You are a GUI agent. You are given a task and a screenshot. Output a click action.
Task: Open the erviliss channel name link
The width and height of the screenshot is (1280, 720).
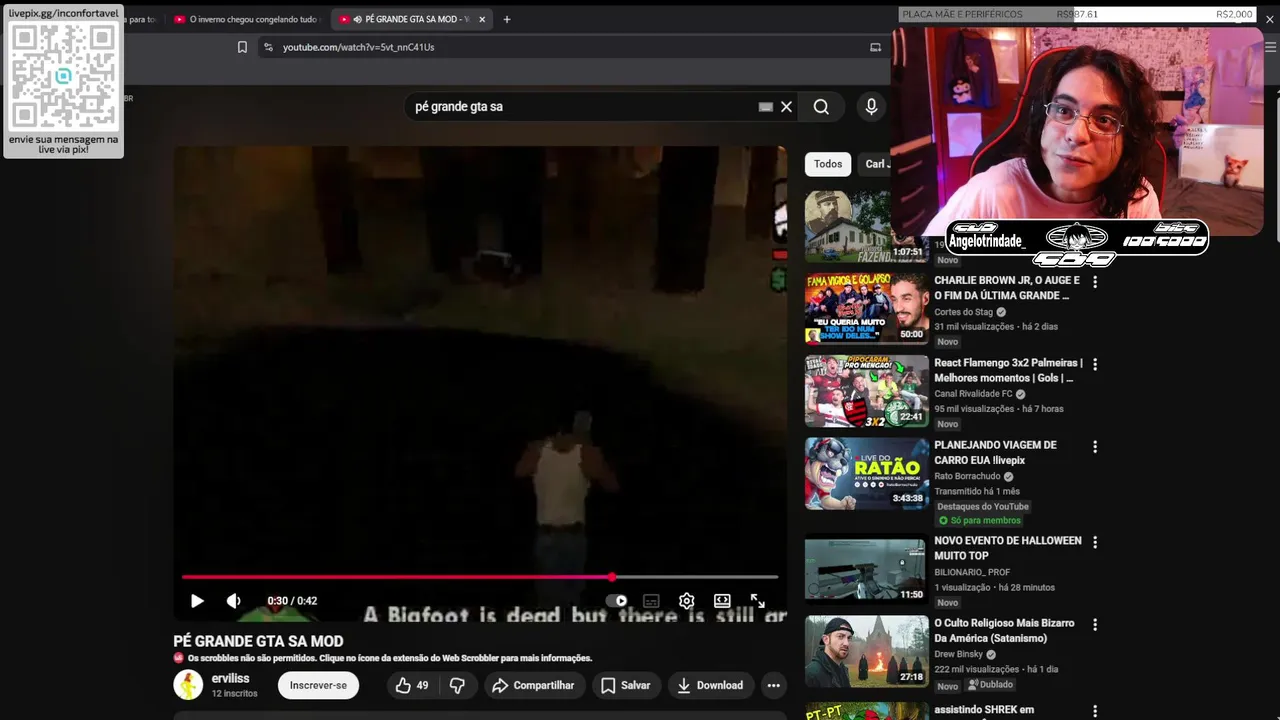click(x=230, y=678)
